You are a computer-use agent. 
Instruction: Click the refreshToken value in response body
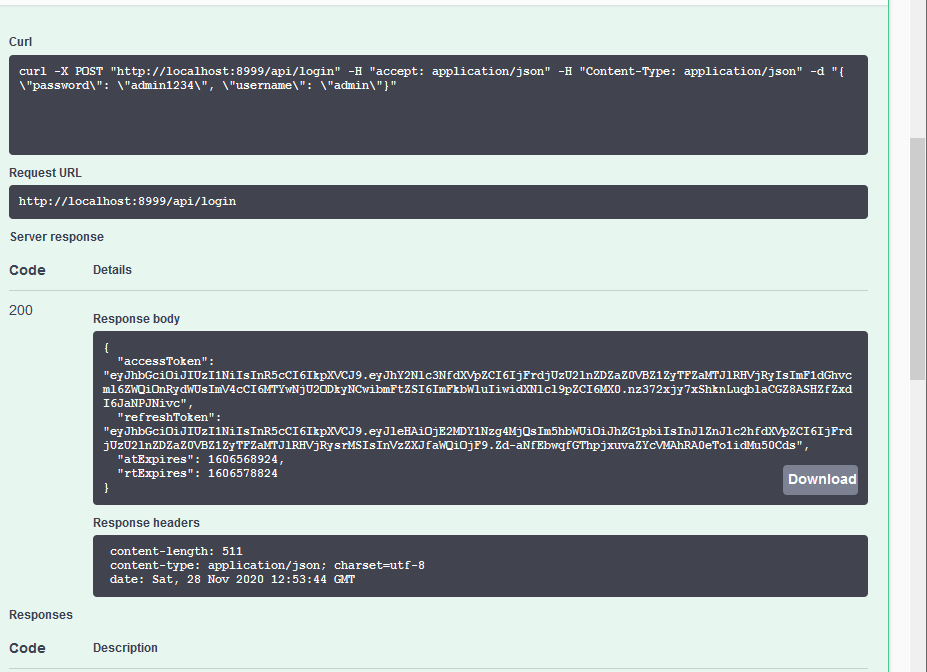click(x=477, y=439)
